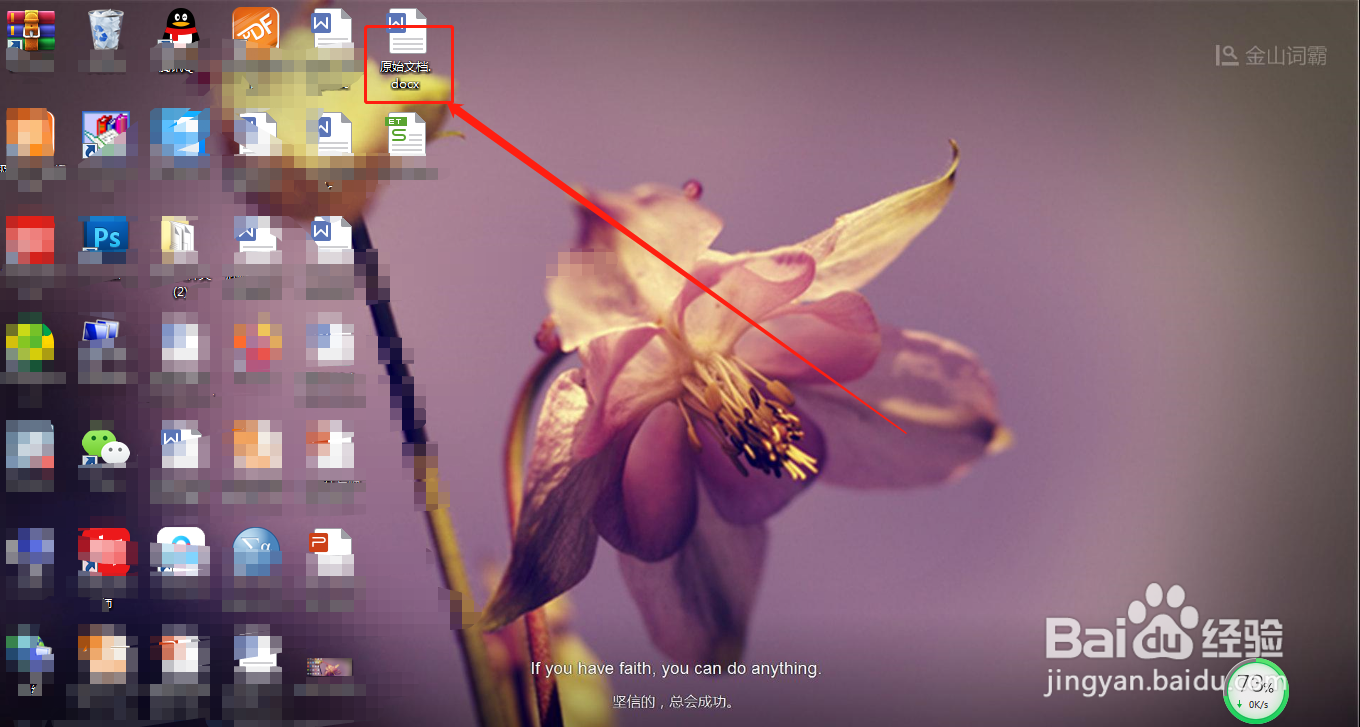Image resolution: width=1360 pixels, height=727 pixels.
Task: Select the Word document beside the ET spreadsheet
Action: (332, 134)
